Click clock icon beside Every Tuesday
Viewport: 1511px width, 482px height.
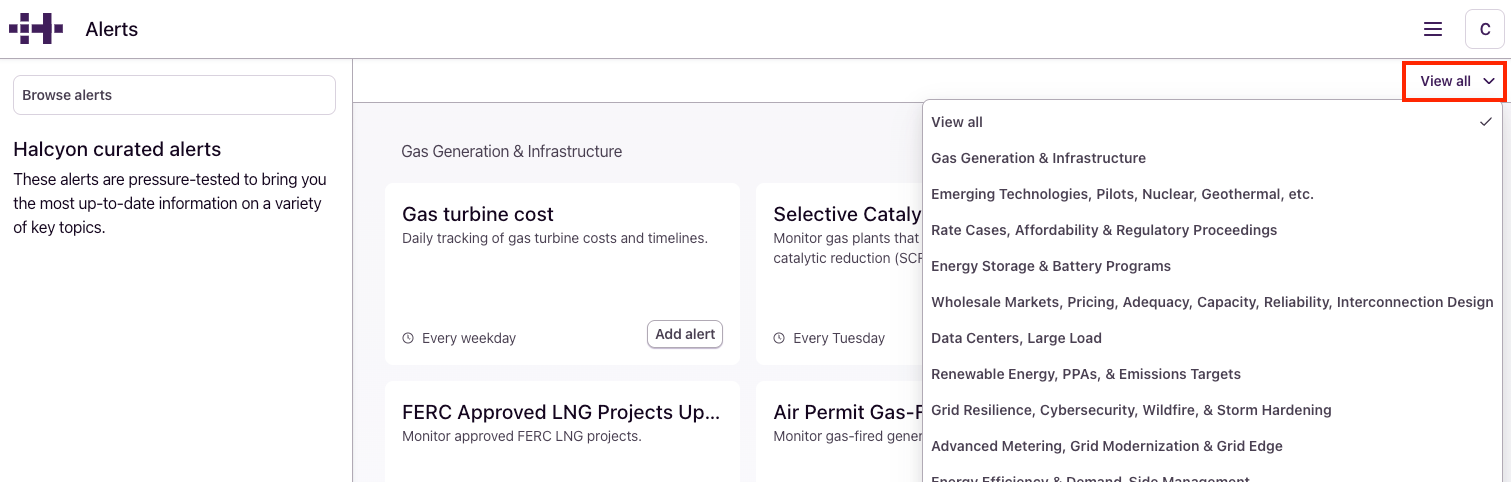779,338
